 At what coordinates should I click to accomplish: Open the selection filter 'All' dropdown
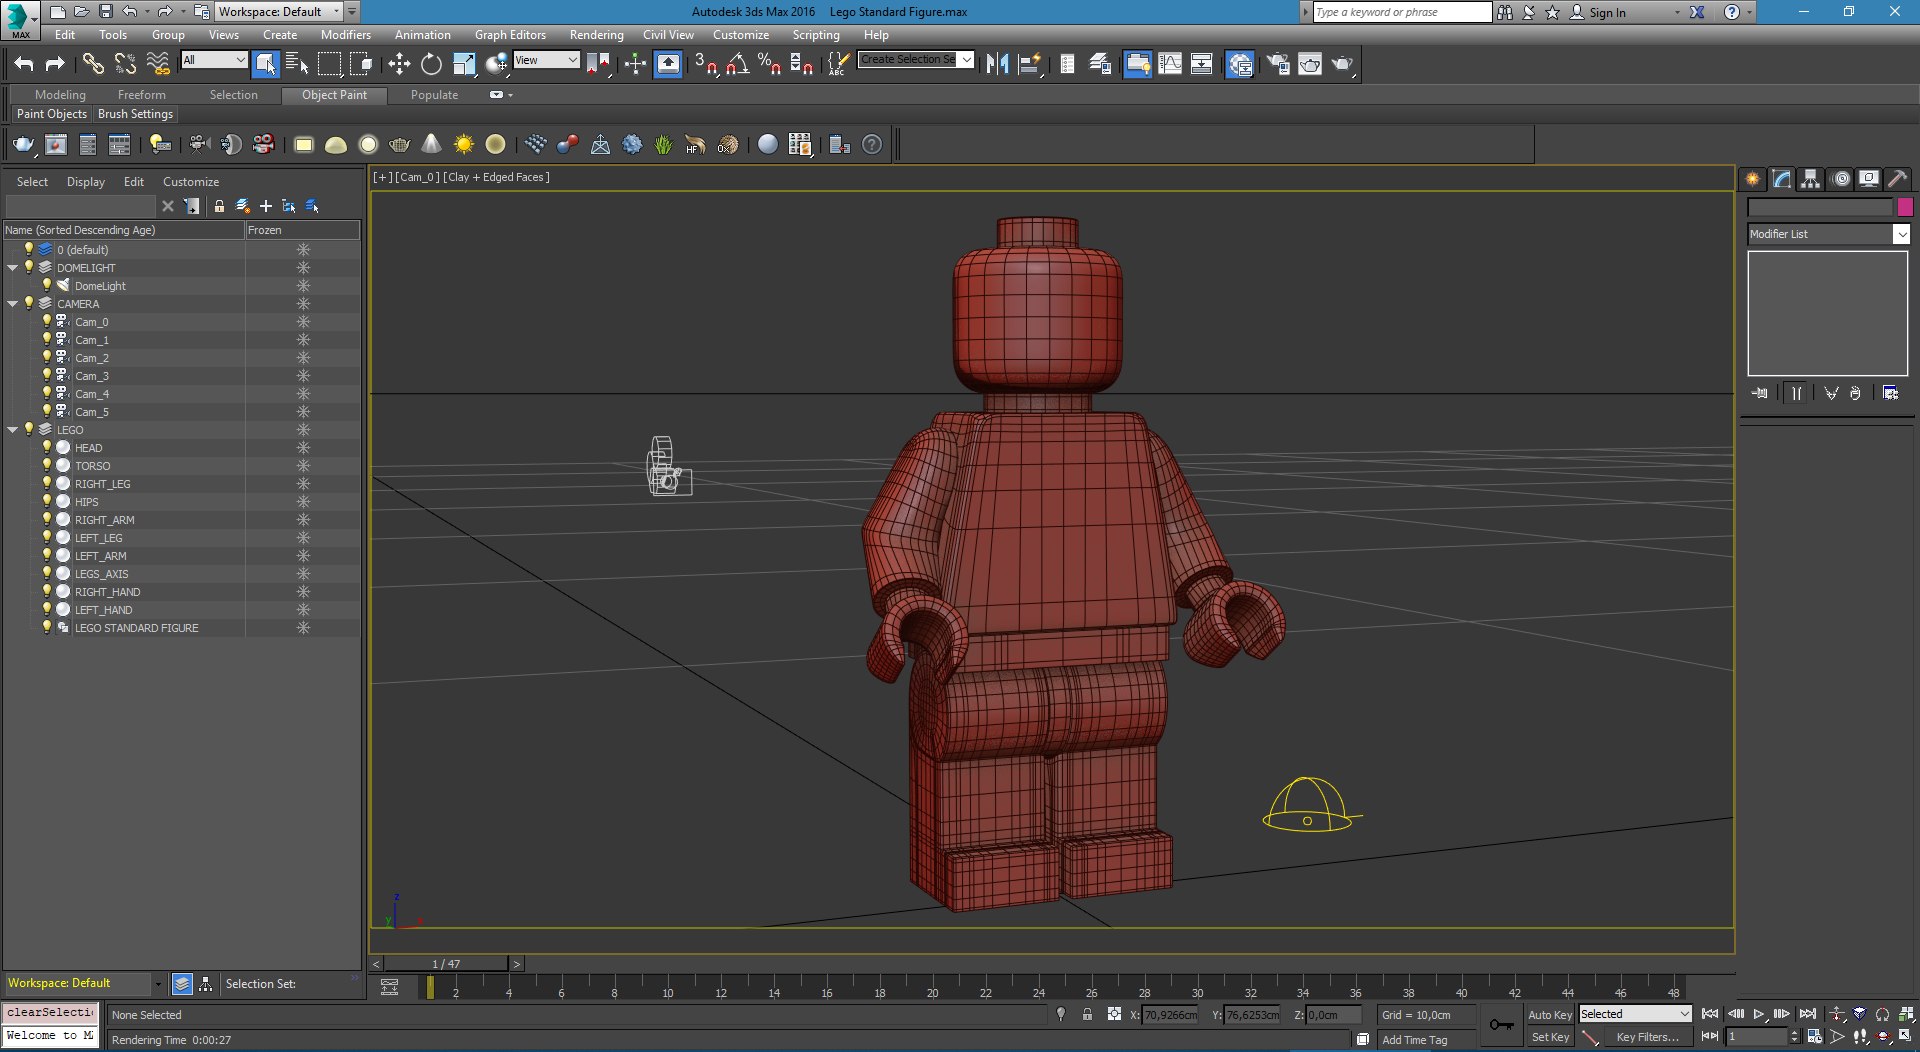(x=214, y=60)
